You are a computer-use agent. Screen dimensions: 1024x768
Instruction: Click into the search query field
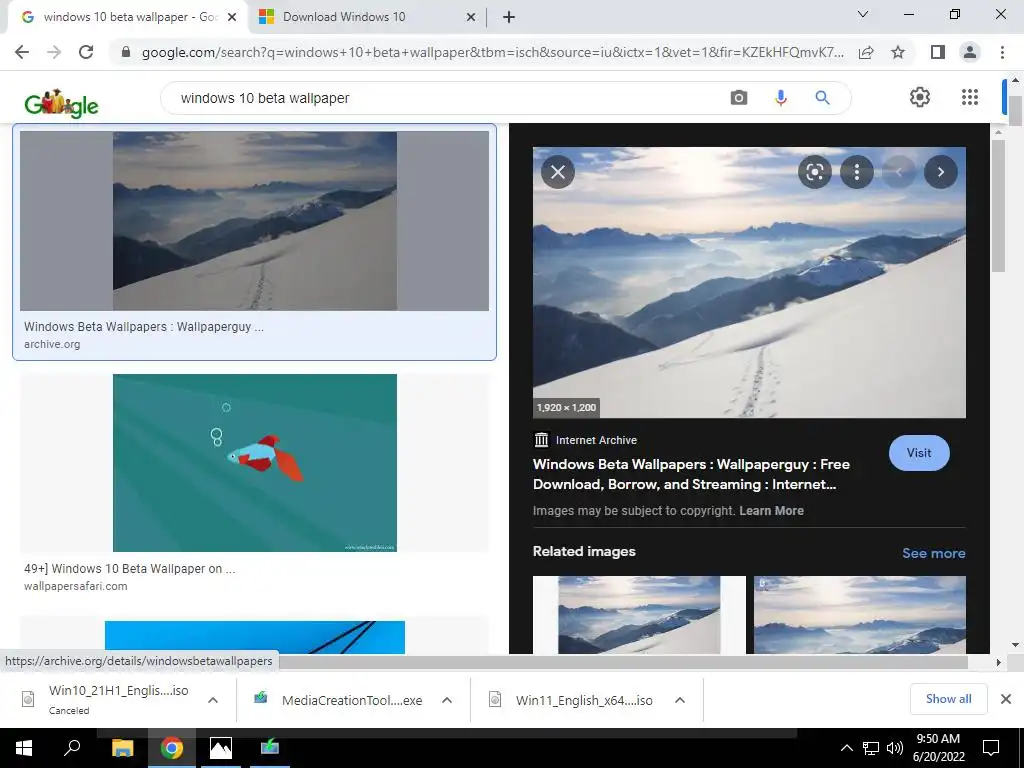pos(444,98)
